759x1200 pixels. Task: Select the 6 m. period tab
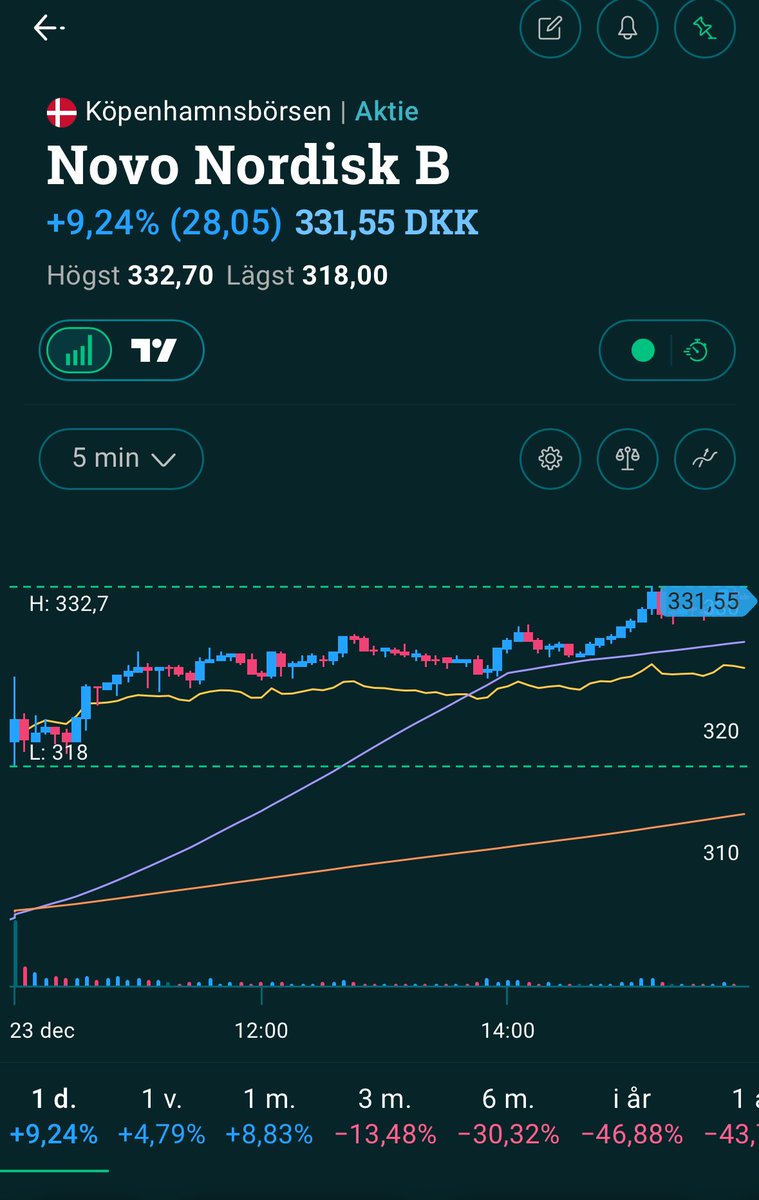click(508, 1117)
